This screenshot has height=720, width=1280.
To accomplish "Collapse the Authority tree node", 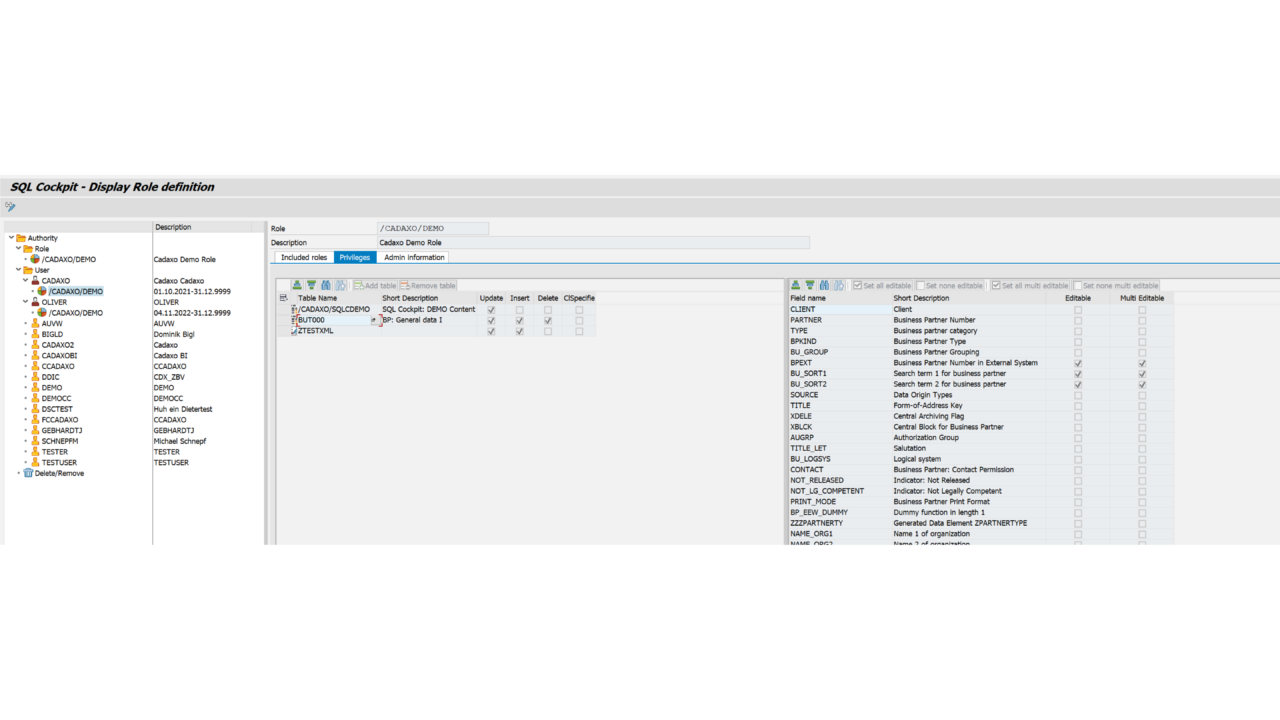I will pos(11,238).
